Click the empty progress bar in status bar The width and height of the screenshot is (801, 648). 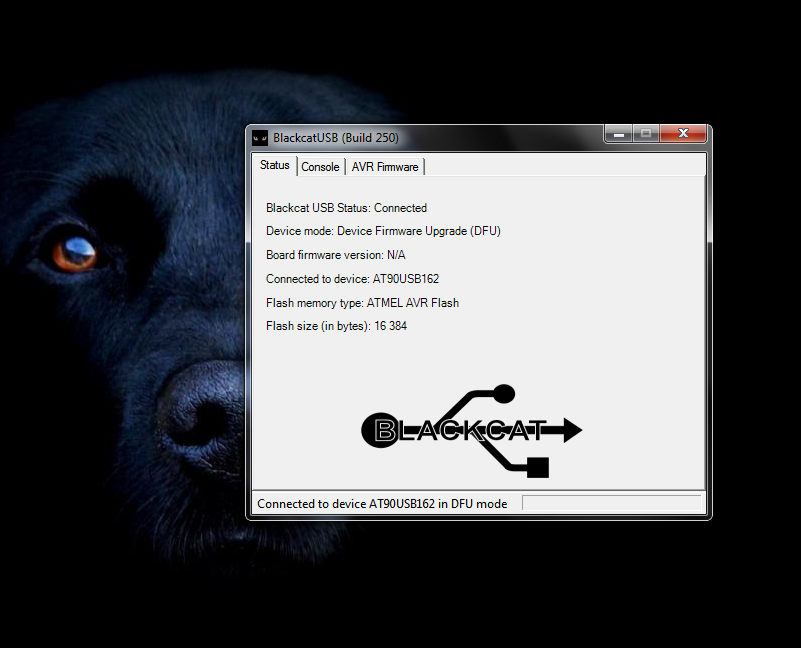(611, 503)
